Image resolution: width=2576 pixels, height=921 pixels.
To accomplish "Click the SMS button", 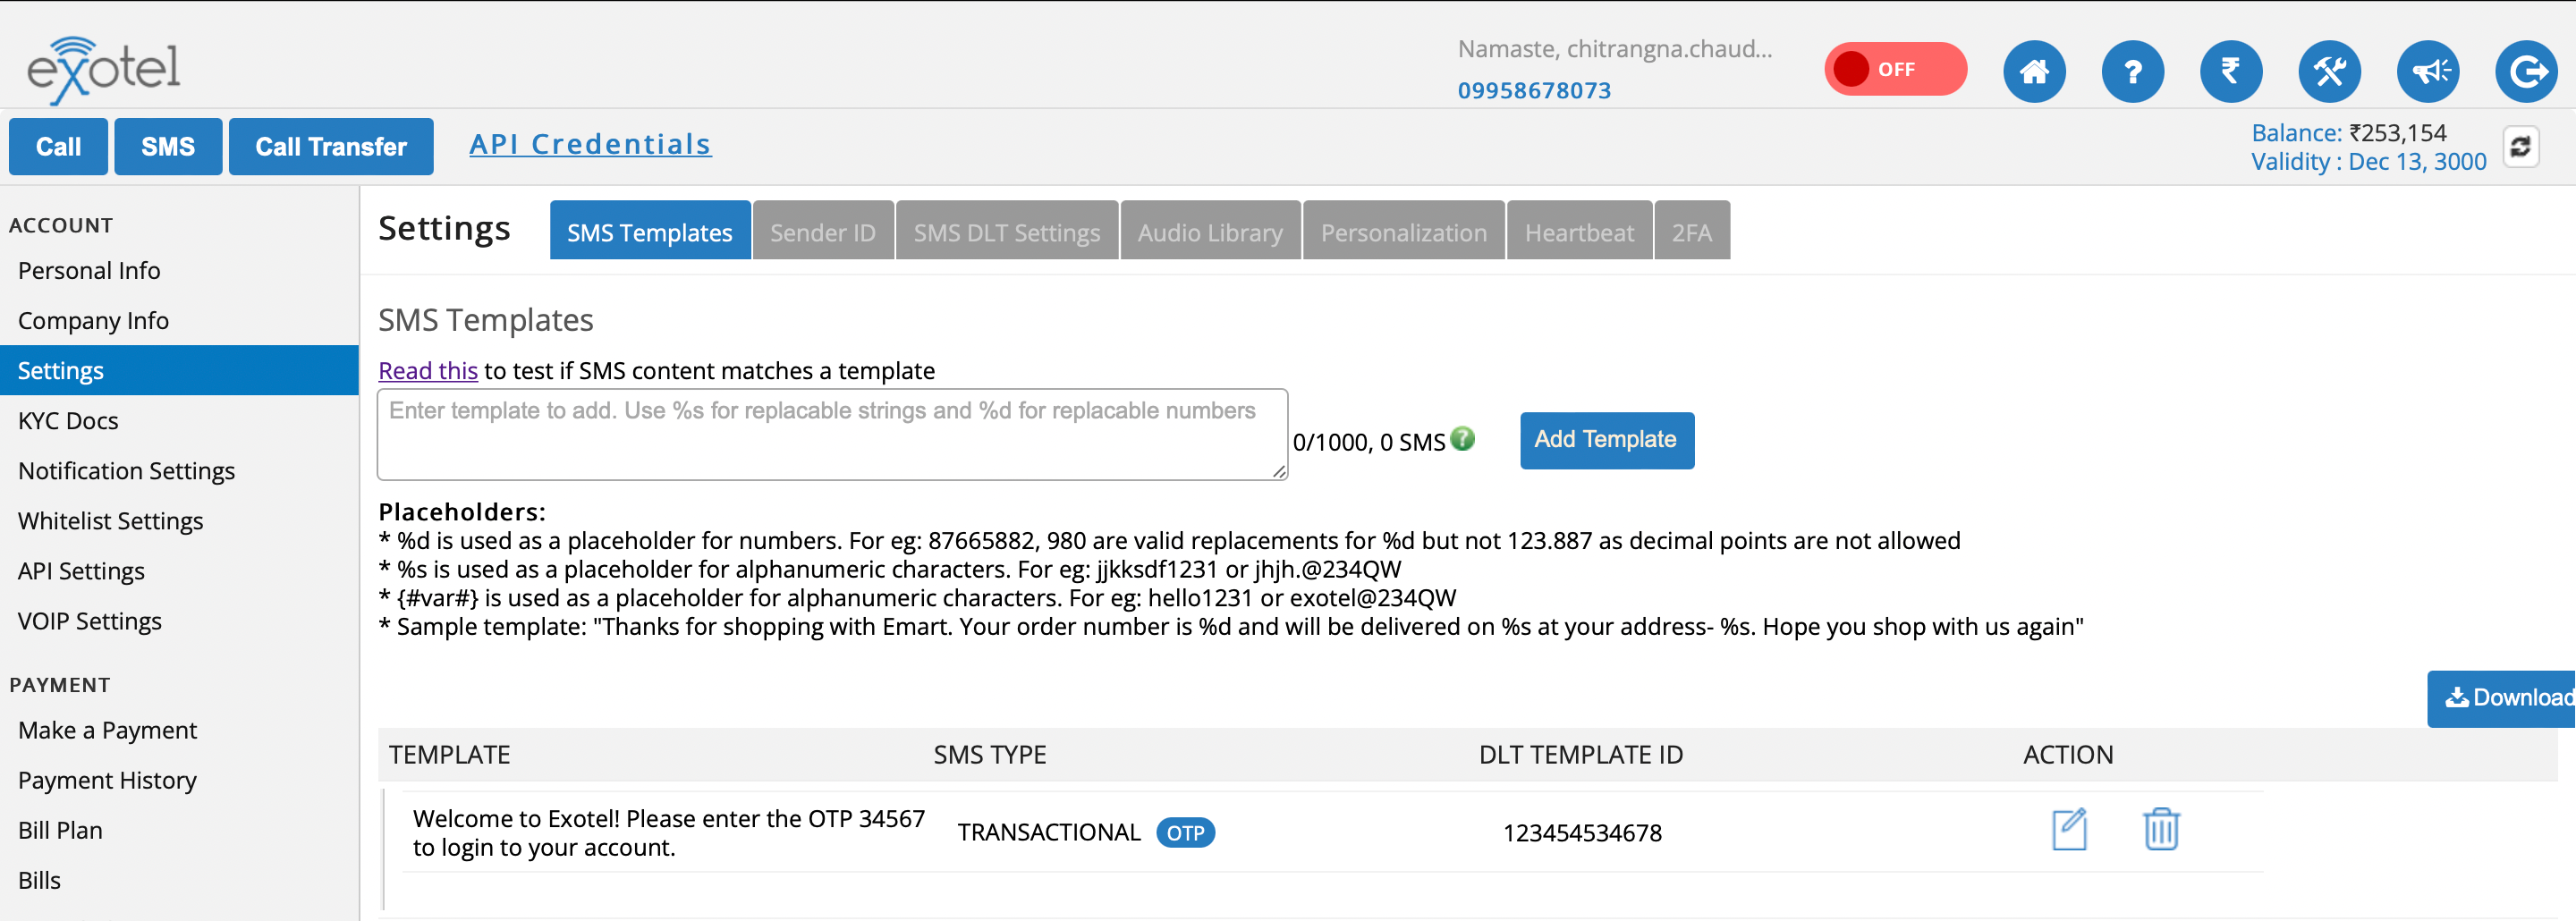I will click(x=168, y=147).
